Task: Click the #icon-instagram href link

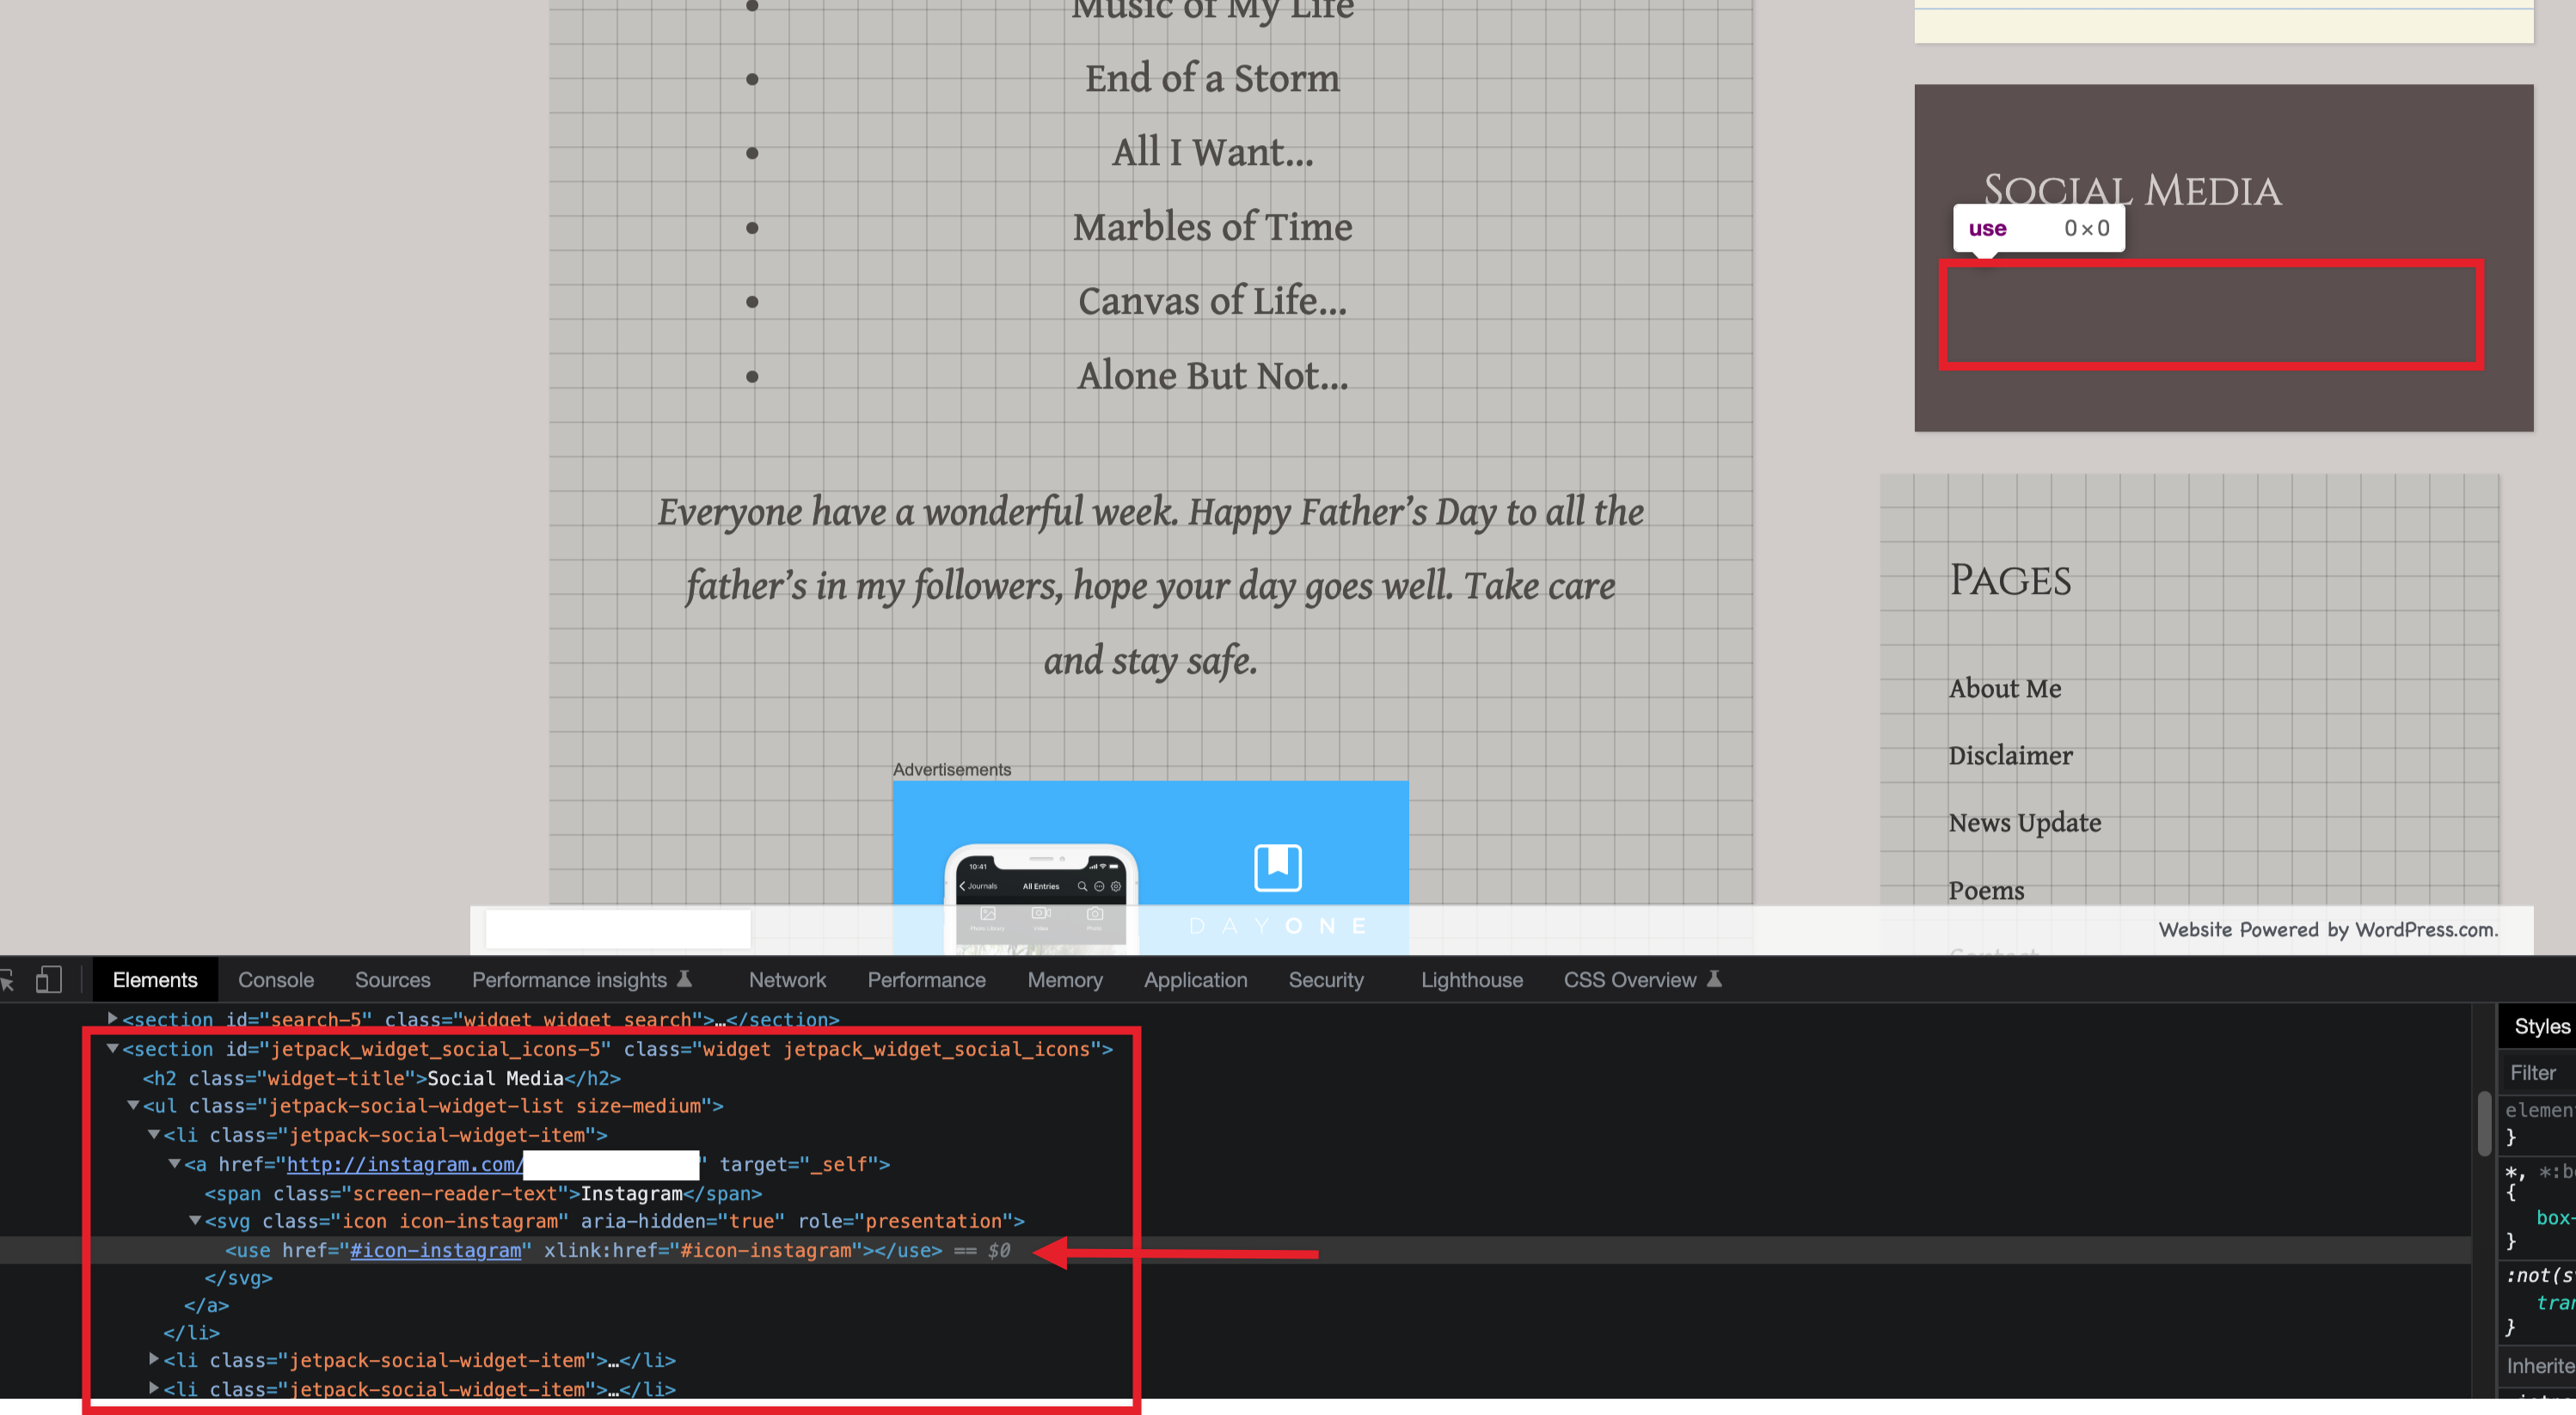Action: 435,1250
